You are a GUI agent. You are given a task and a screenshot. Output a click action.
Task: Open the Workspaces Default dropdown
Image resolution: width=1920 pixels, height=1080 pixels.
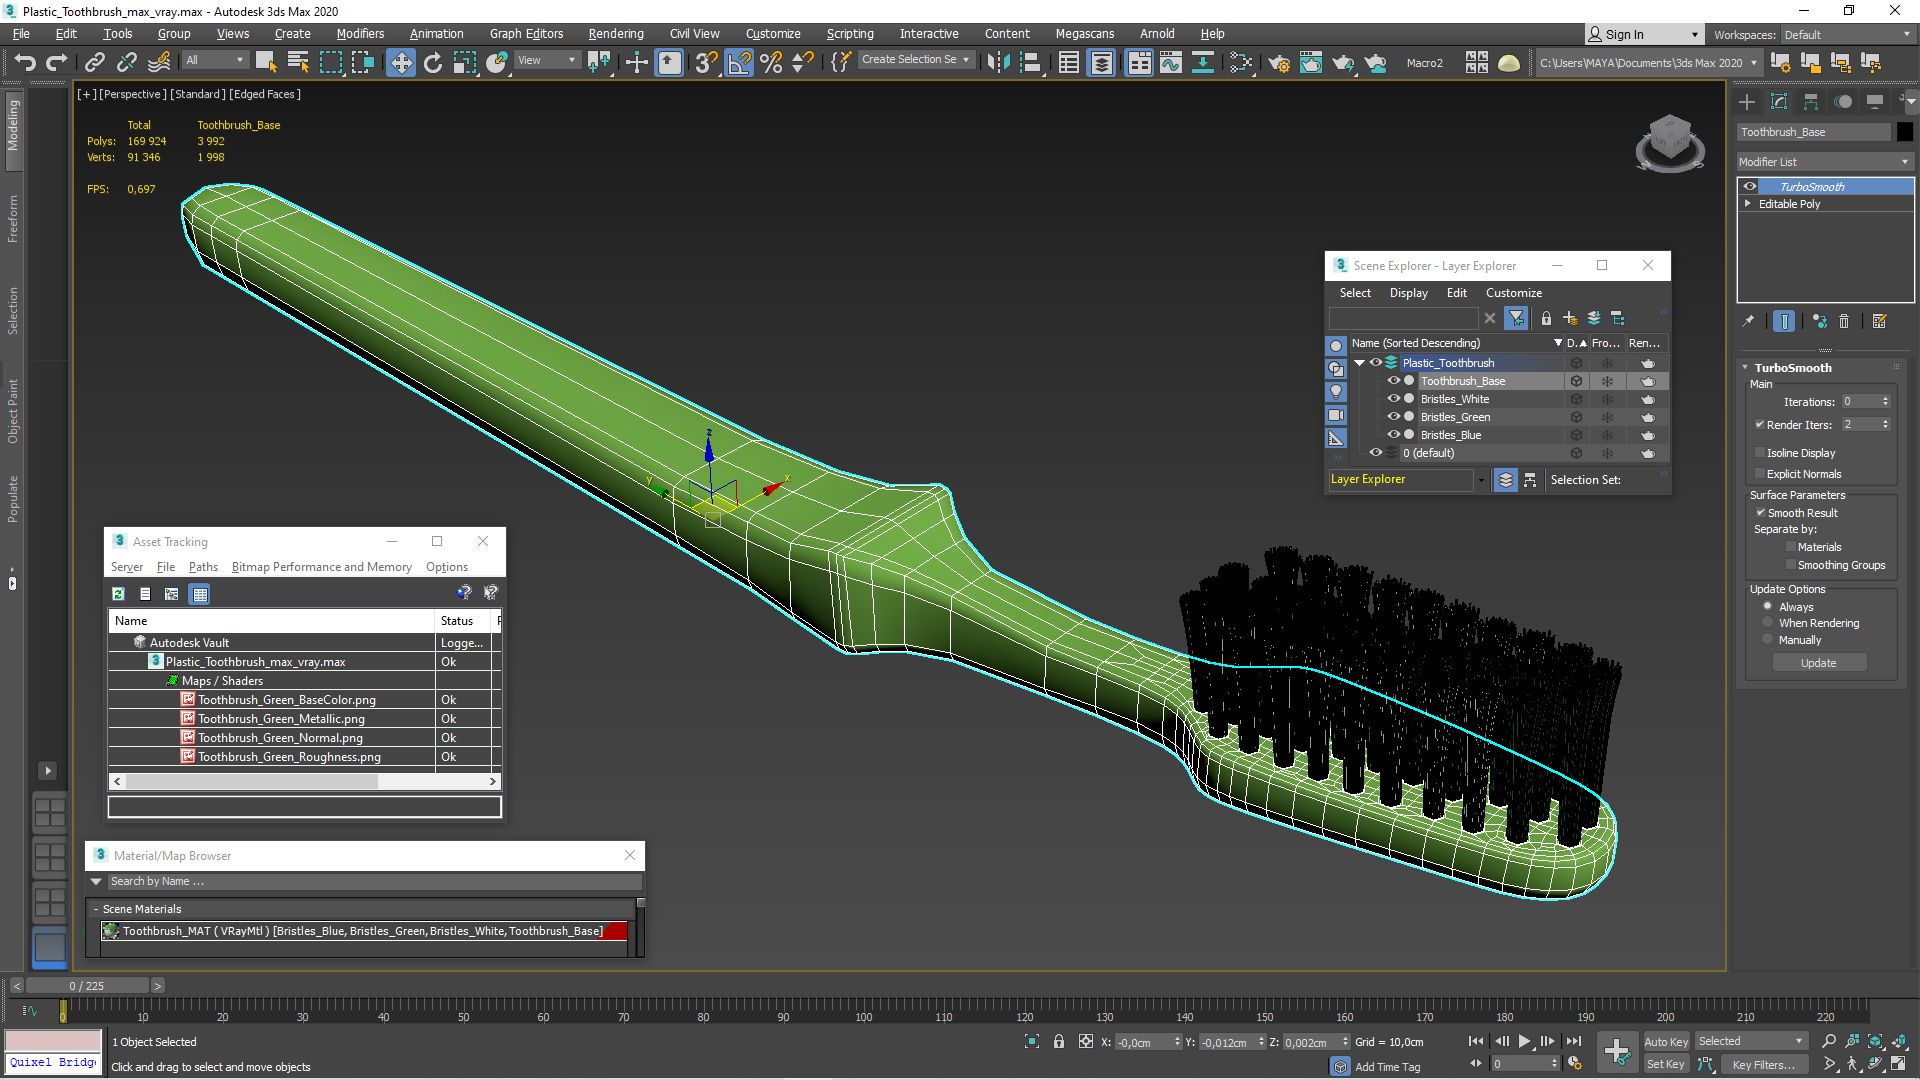pos(1848,35)
